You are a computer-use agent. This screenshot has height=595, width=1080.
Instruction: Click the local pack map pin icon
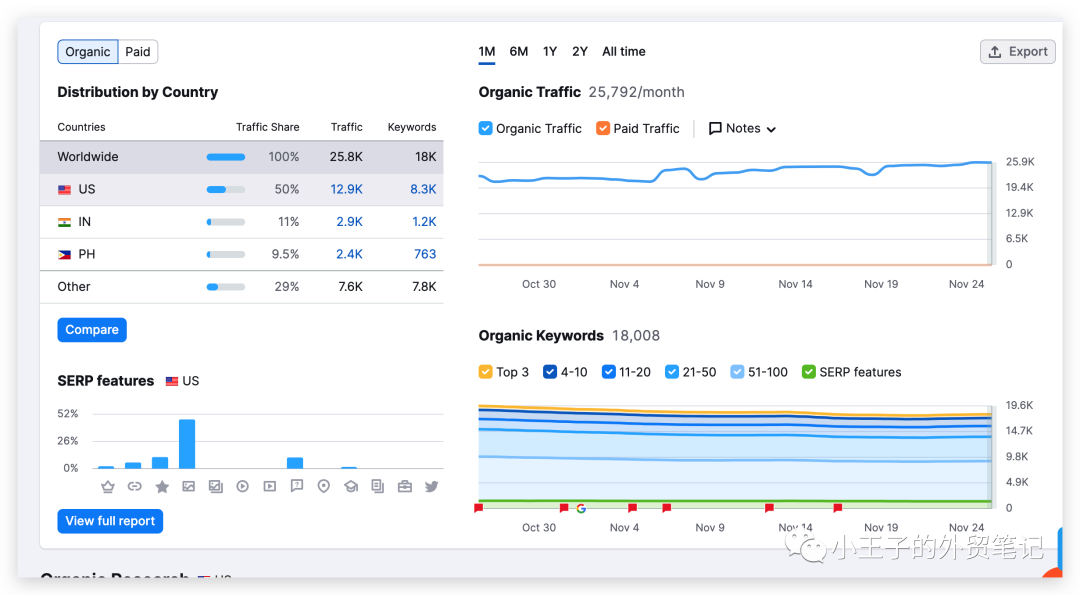[x=323, y=487]
